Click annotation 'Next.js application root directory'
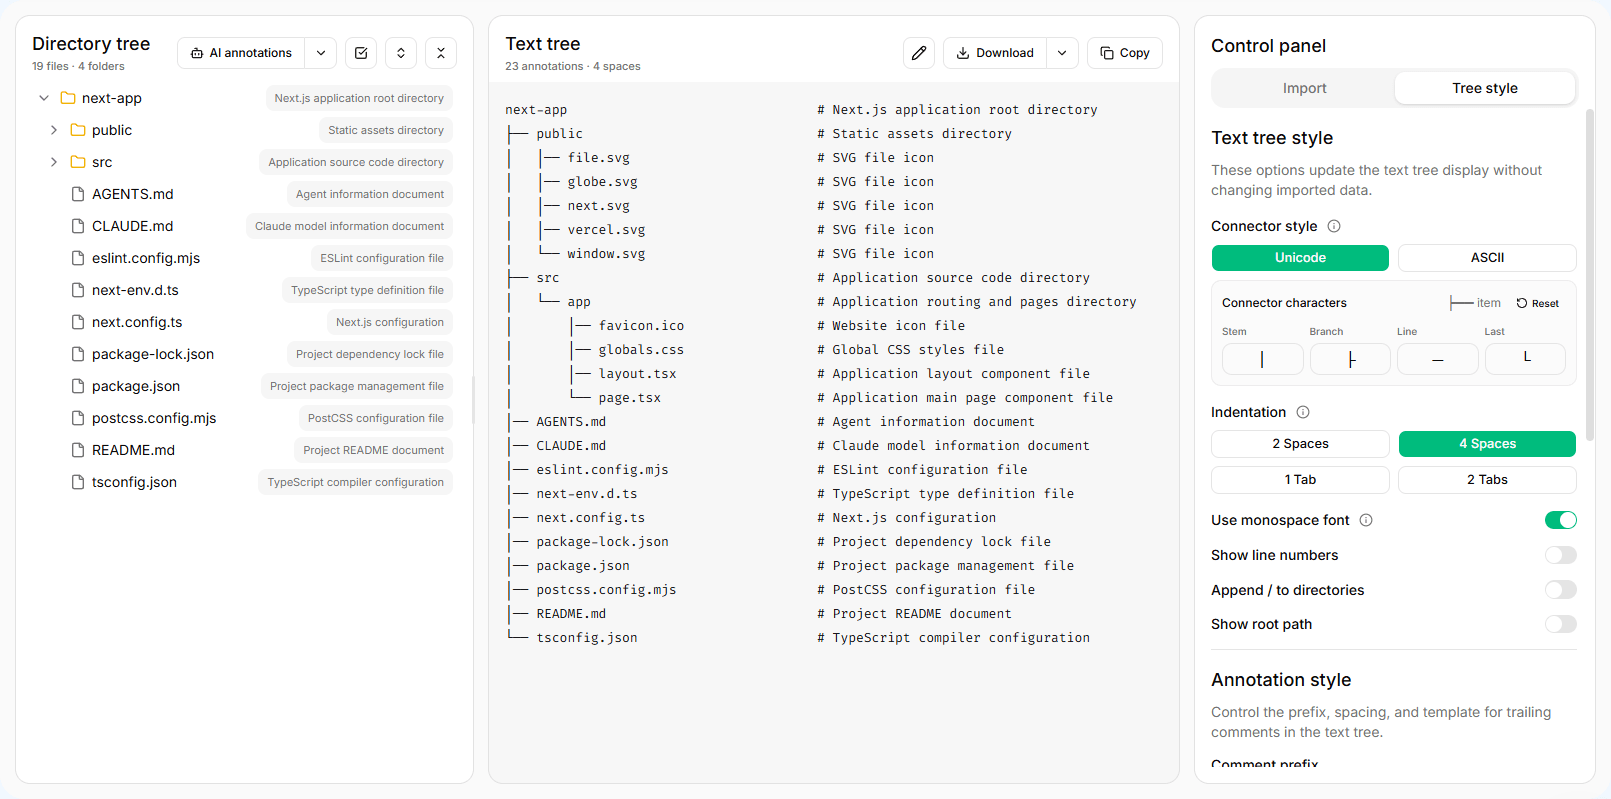The width and height of the screenshot is (1611, 799). [359, 98]
